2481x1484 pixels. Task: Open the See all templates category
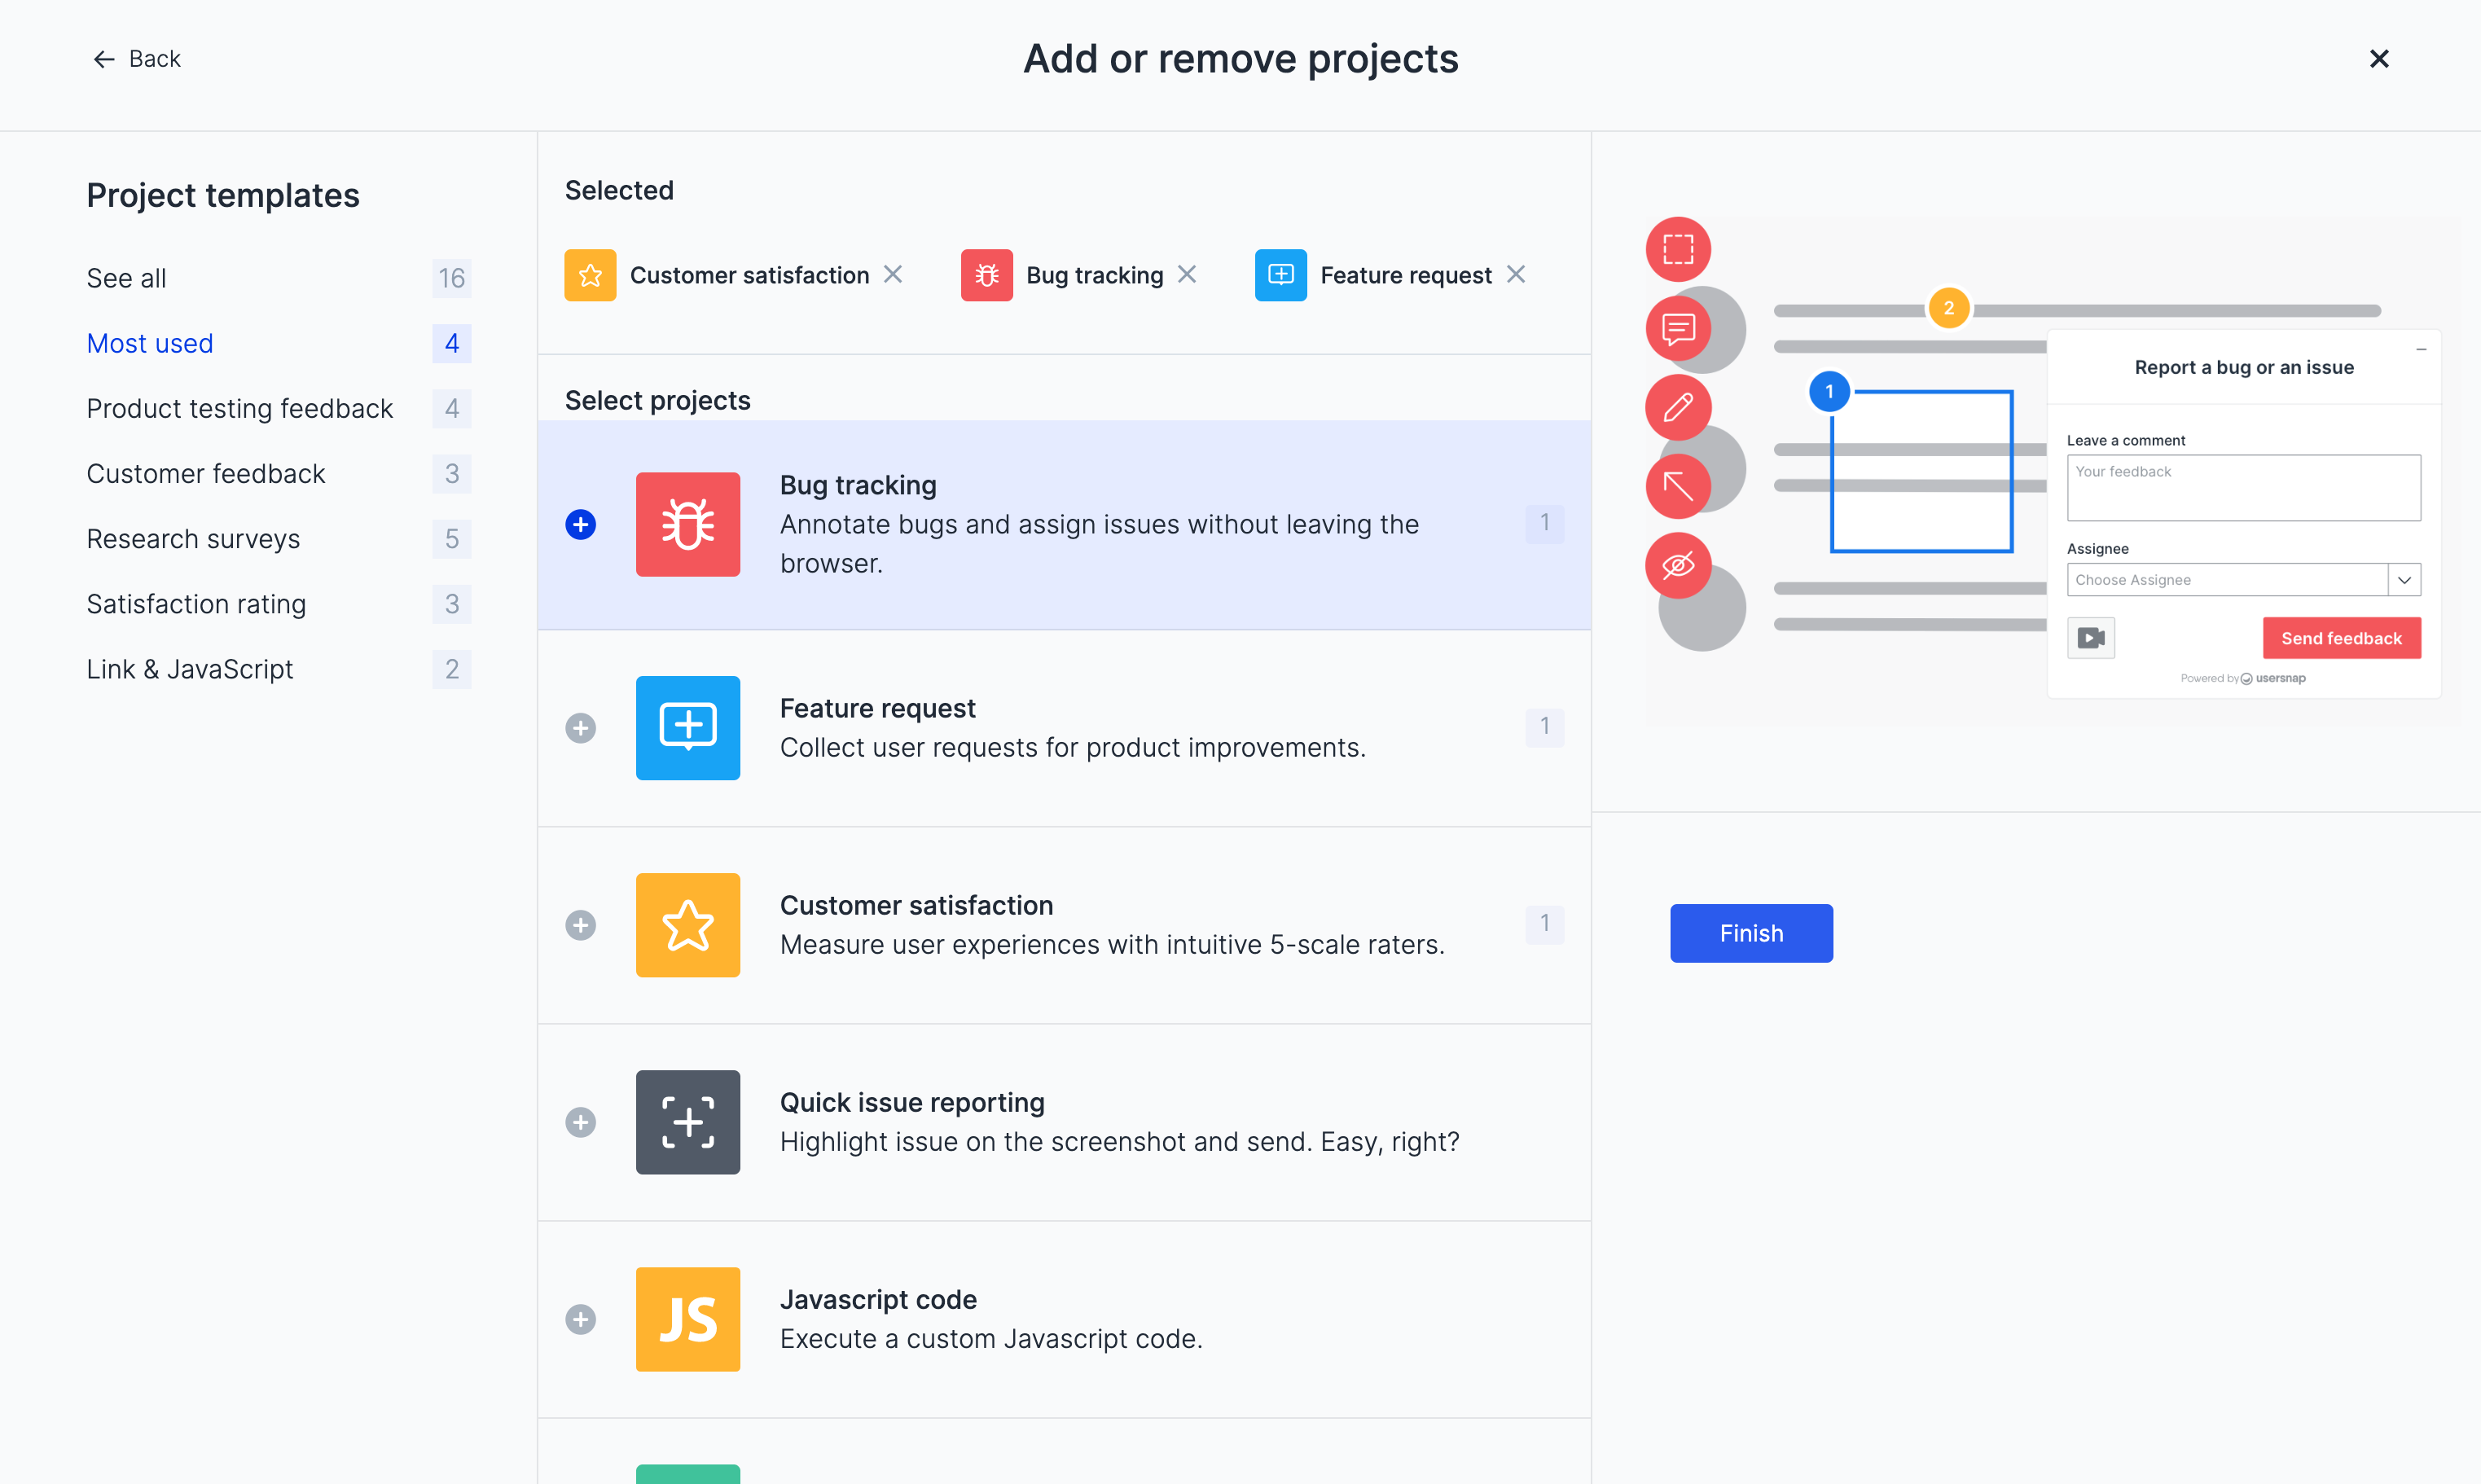point(126,278)
